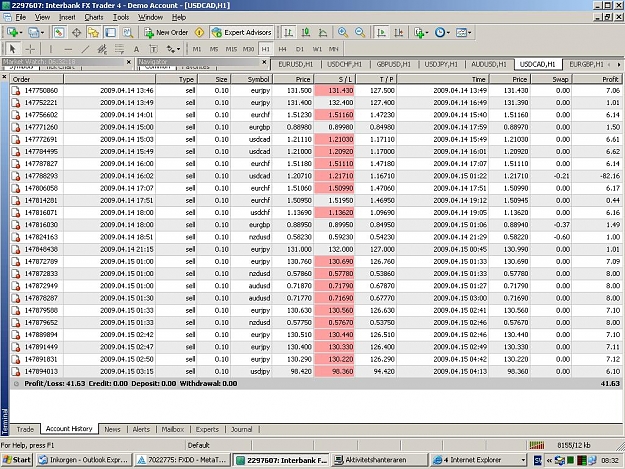Draw horizontal line tool
The width and height of the screenshot is (625, 469).
coord(68,49)
